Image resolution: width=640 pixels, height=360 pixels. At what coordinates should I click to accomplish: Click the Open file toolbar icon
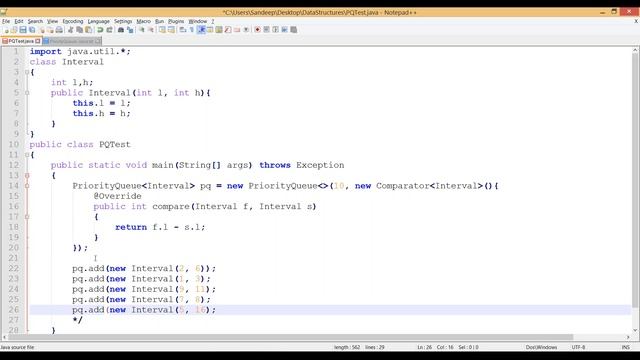click(x=13, y=30)
